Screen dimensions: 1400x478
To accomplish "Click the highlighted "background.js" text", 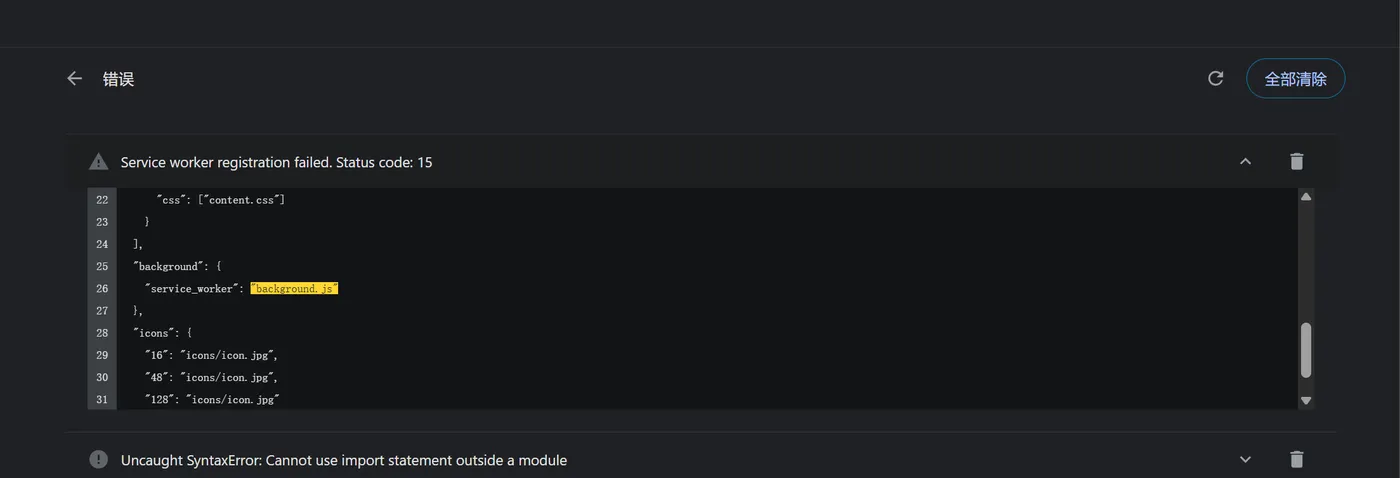I will 294,288.
